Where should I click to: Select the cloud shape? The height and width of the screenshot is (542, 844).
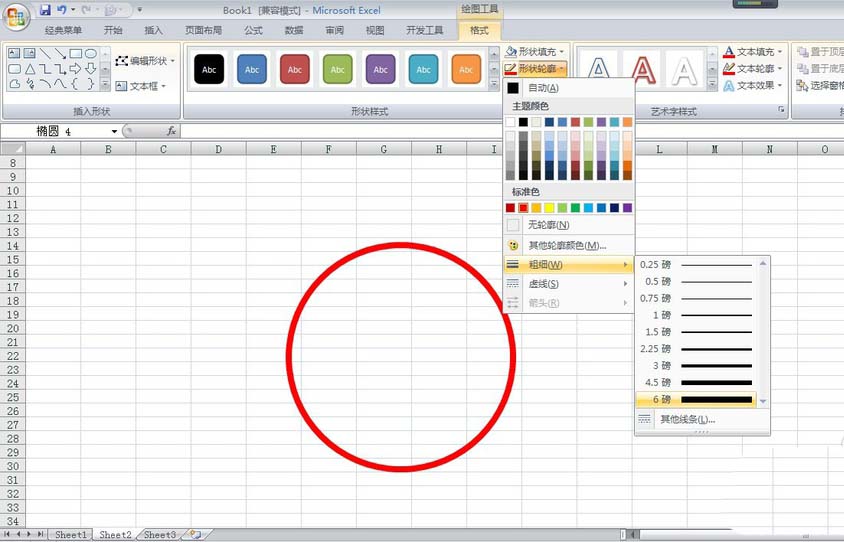tap(15, 84)
